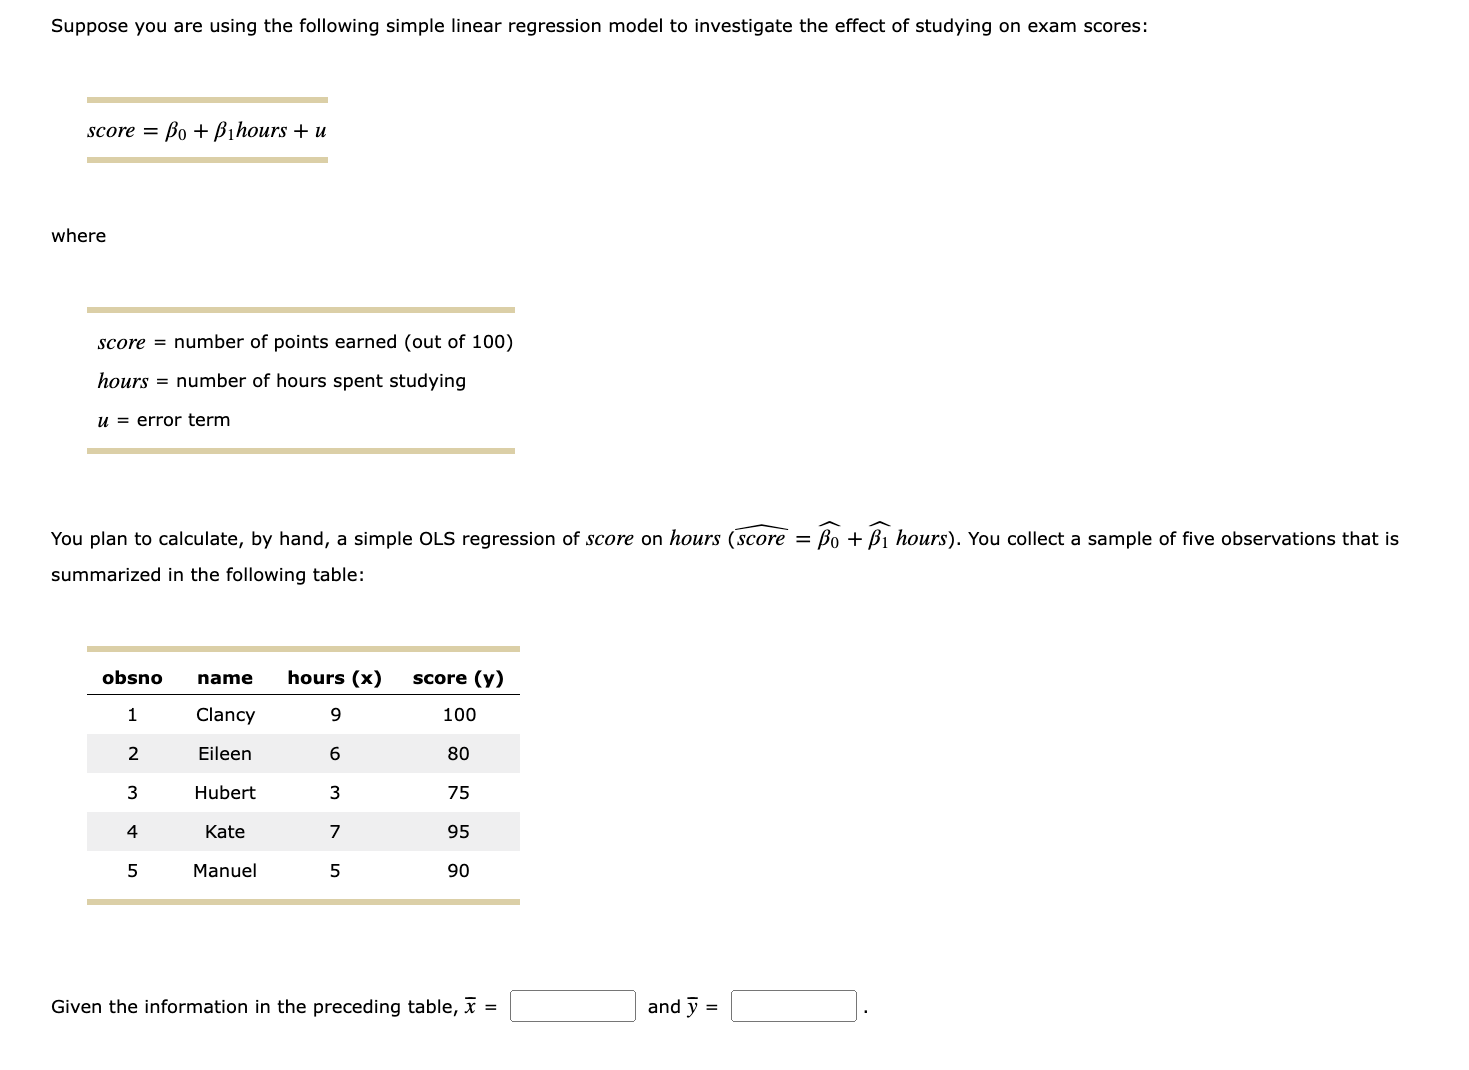Click the obsno column header
The image size is (1469, 1070).
[x=131, y=677]
